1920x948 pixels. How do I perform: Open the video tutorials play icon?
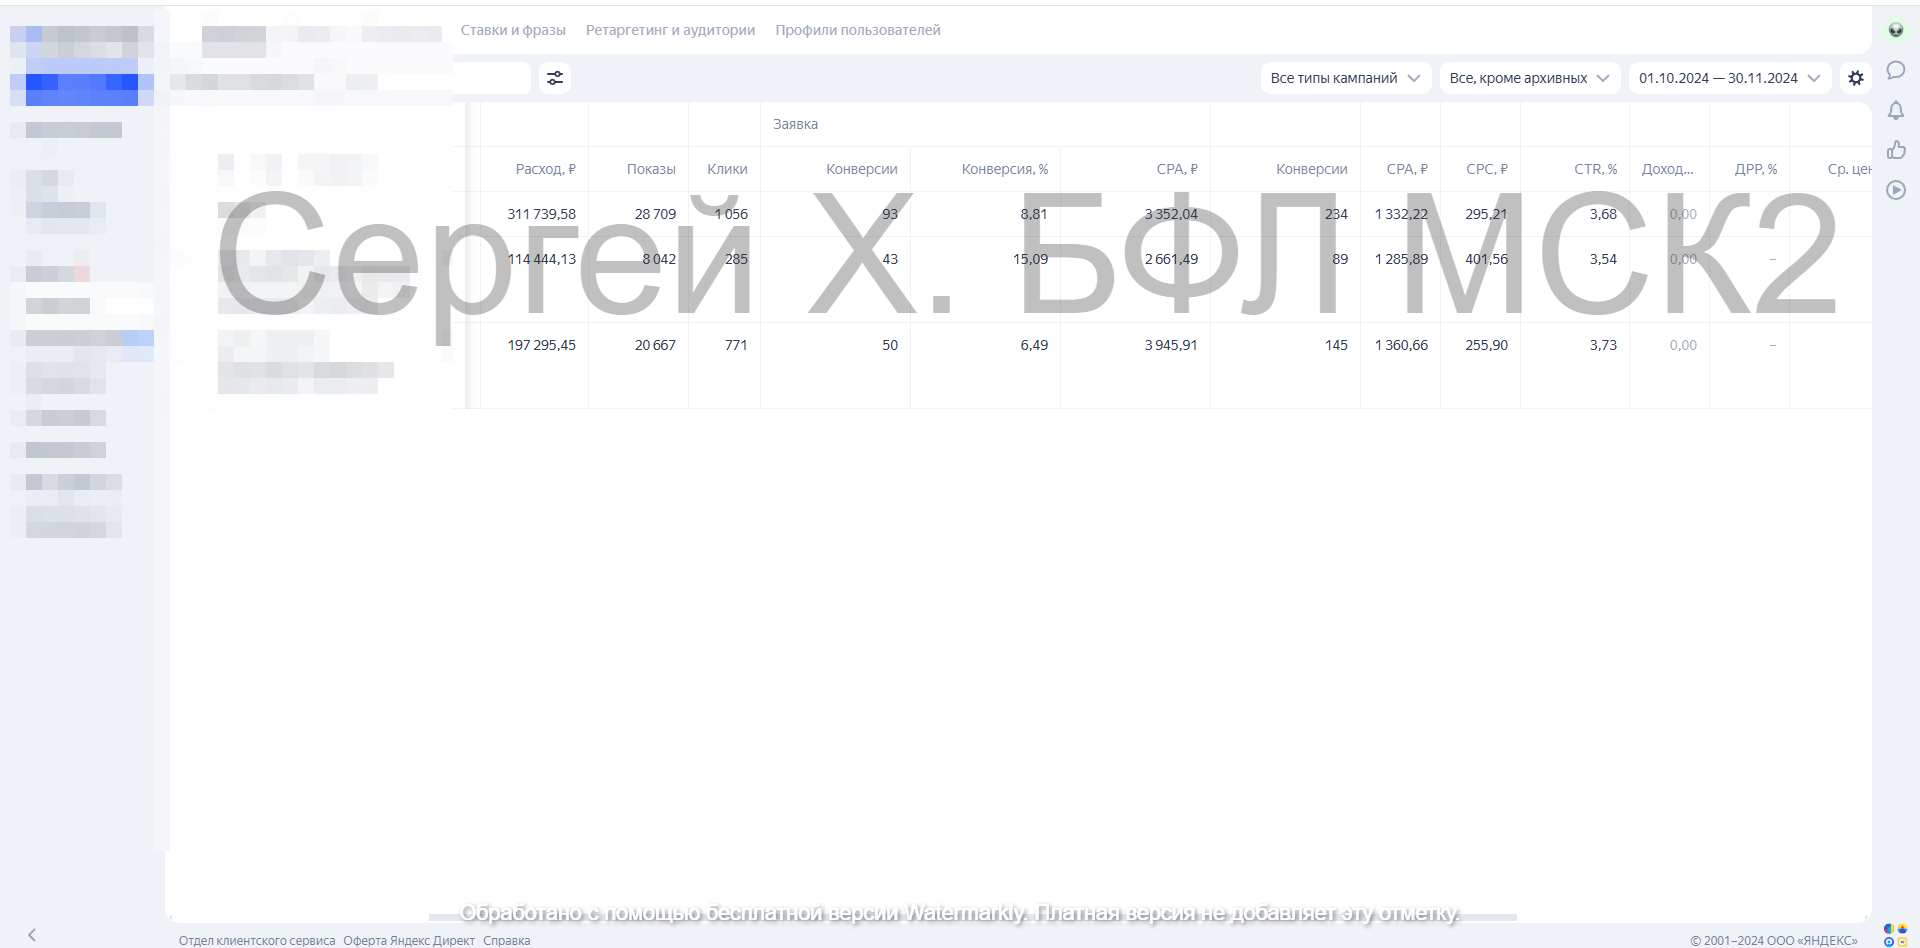tap(1896, 190)
